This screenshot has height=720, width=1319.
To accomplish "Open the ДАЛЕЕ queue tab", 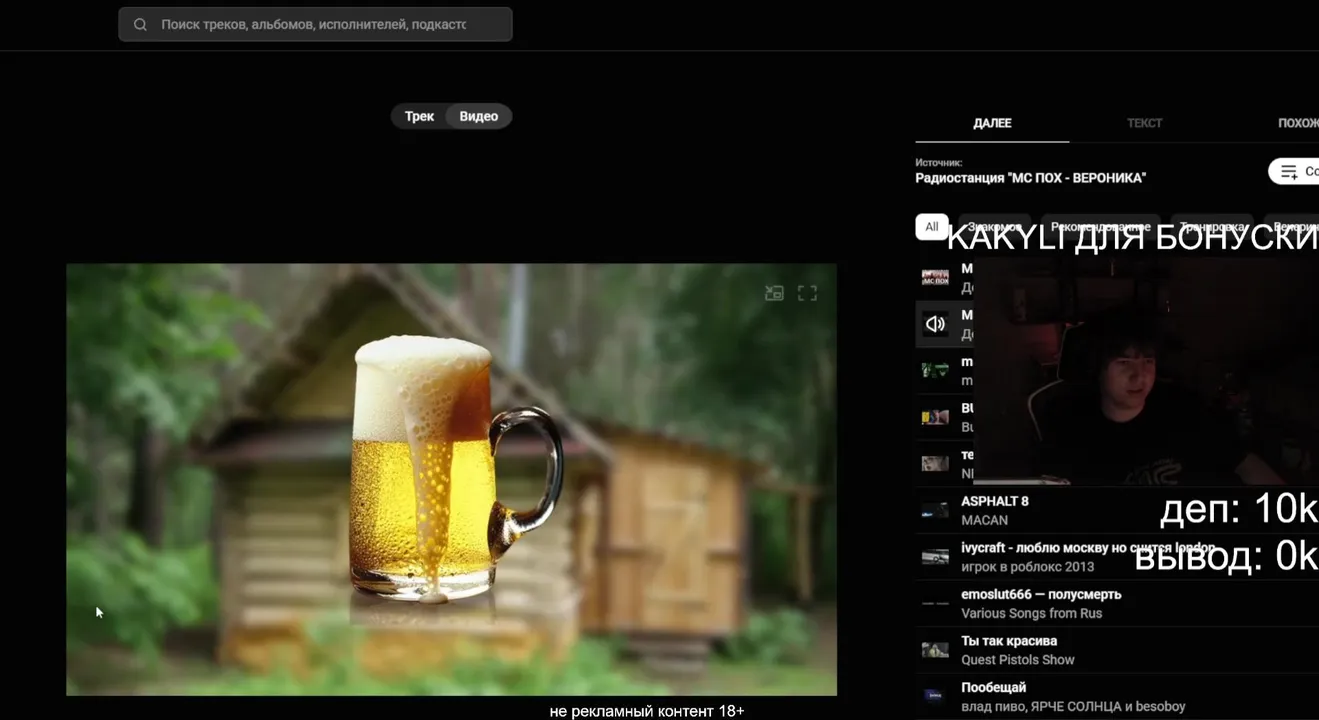I will pos(992,123).
